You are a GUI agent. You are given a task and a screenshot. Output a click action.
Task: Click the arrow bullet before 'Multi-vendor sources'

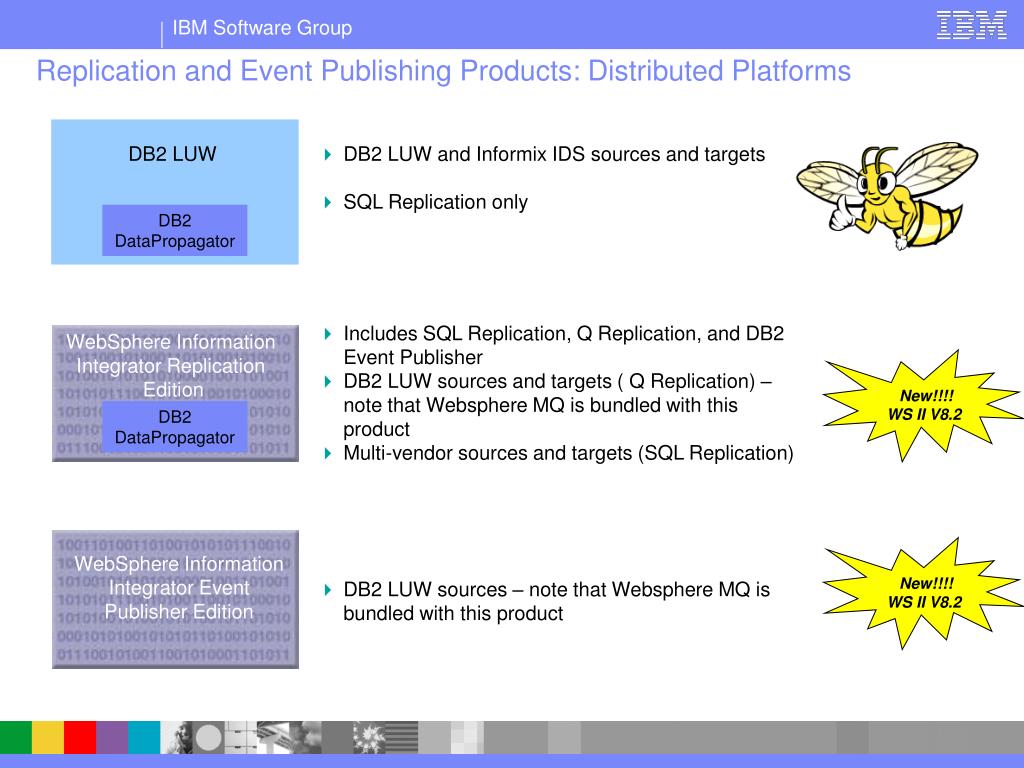pos(328,453)
